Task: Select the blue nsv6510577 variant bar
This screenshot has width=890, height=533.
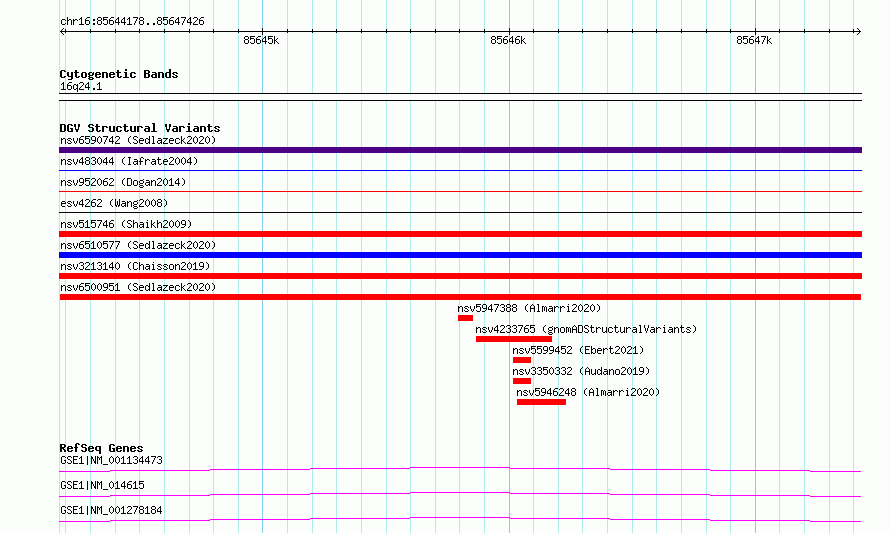Action: point(460,255)
